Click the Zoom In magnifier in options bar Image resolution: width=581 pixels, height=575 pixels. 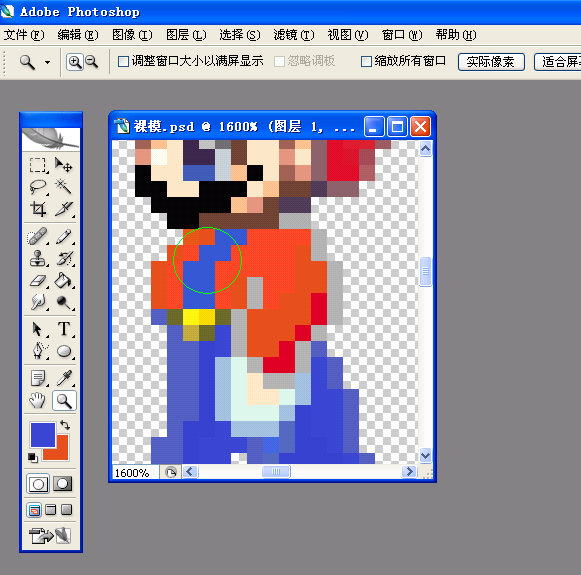[75, 62]
